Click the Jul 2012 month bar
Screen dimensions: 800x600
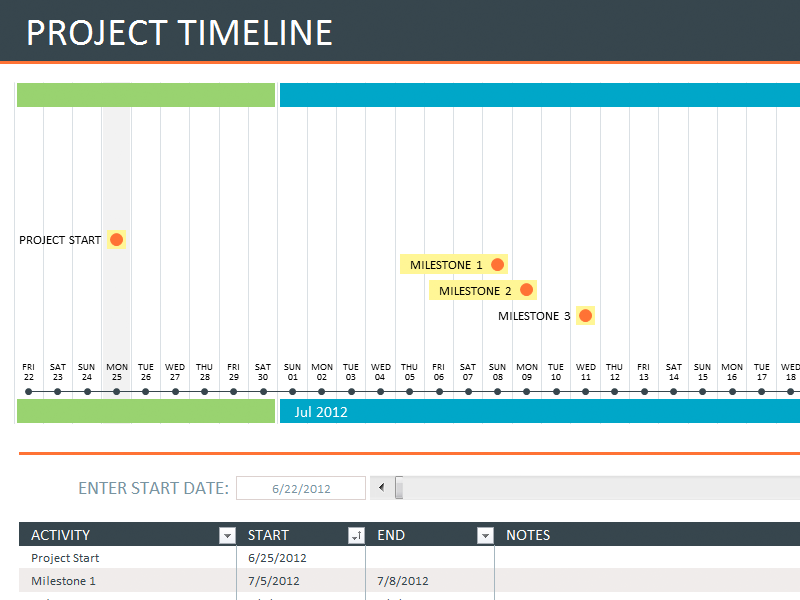point(540,411)
